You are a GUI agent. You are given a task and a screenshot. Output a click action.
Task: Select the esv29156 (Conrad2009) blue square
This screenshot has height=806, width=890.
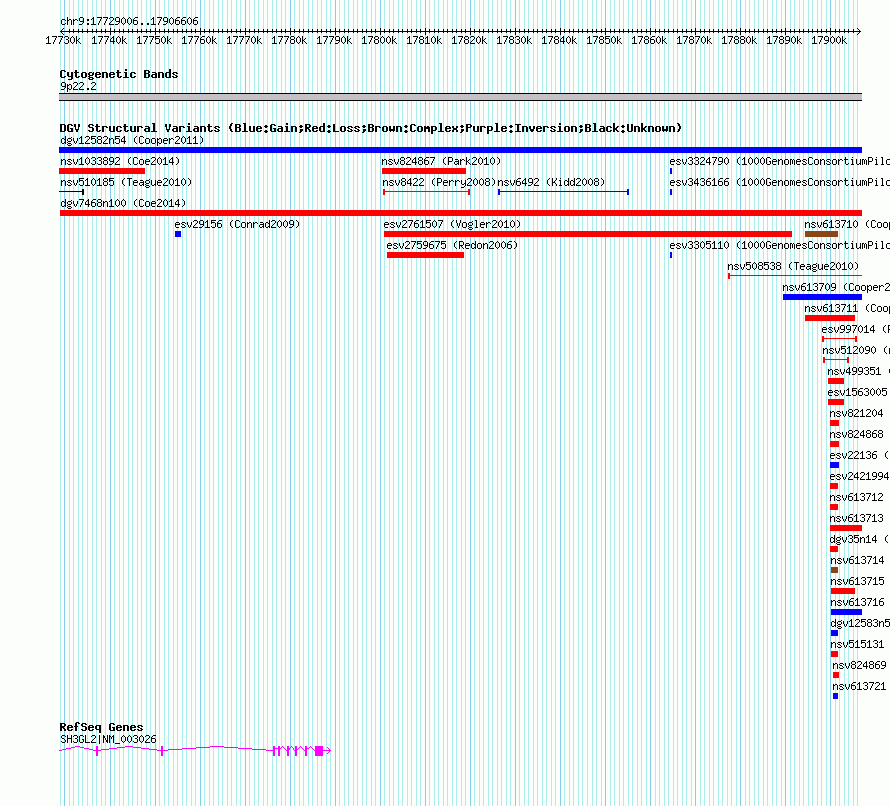178,234
